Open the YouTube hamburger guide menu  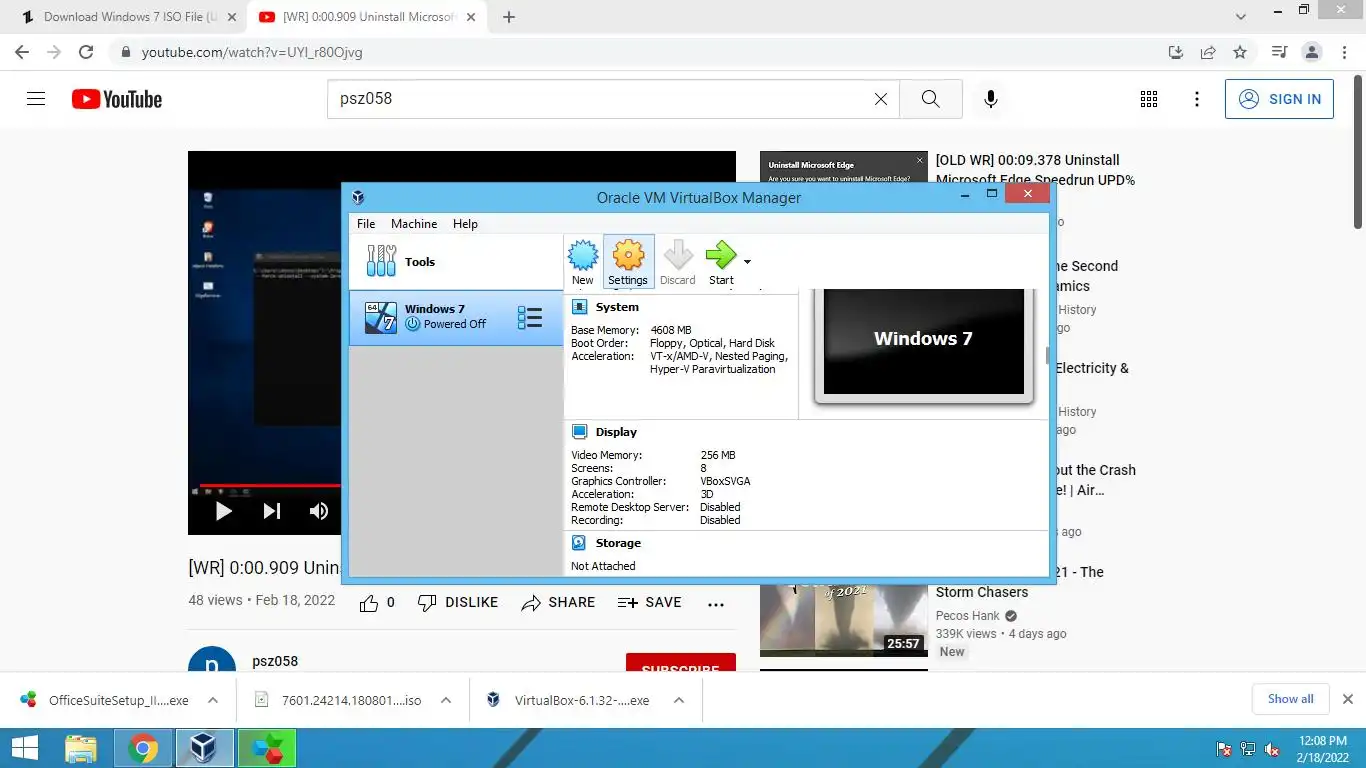36,99
